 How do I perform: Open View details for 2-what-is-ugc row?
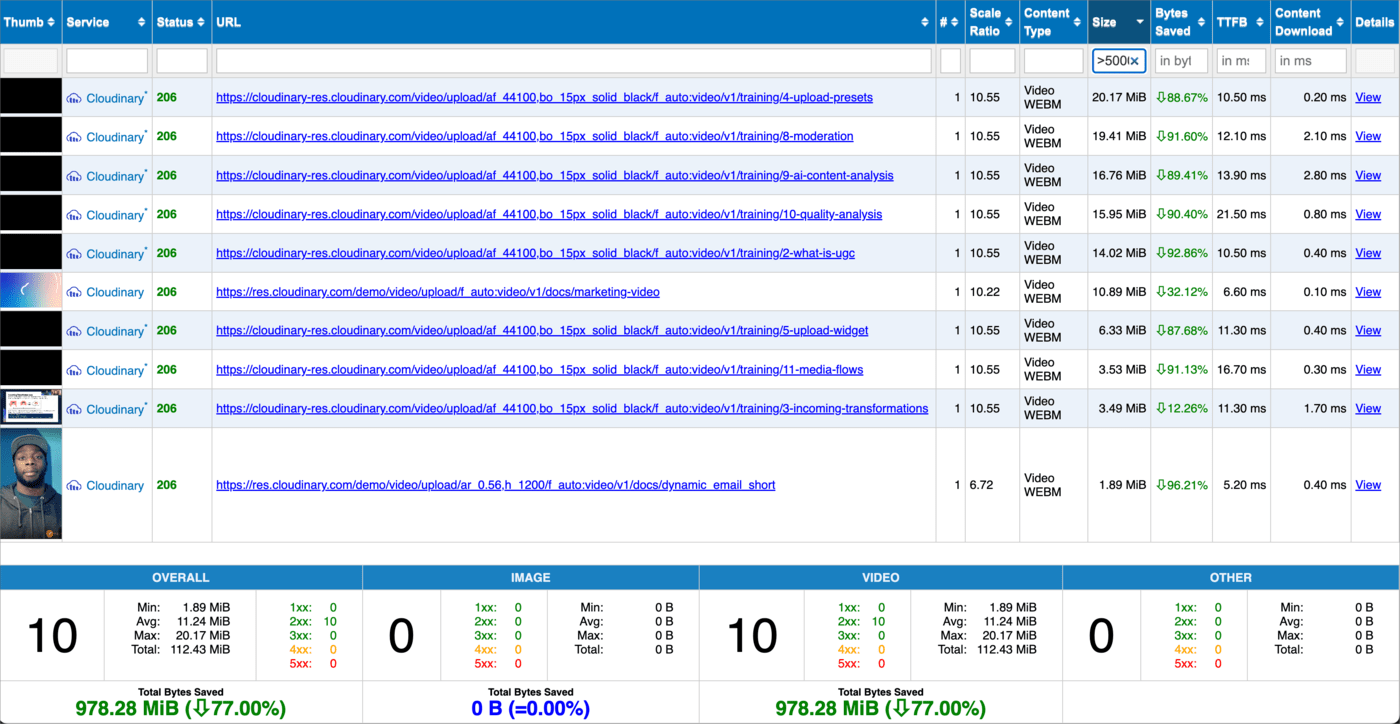[1368, 253]
